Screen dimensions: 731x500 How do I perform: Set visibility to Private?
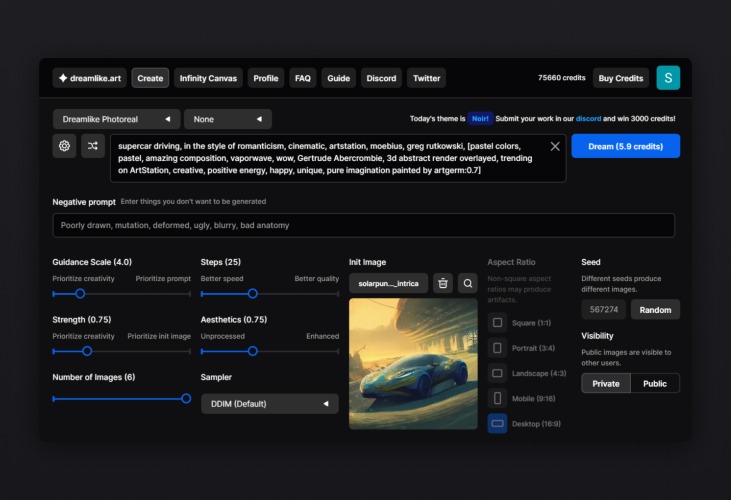(x=606, y=383)
